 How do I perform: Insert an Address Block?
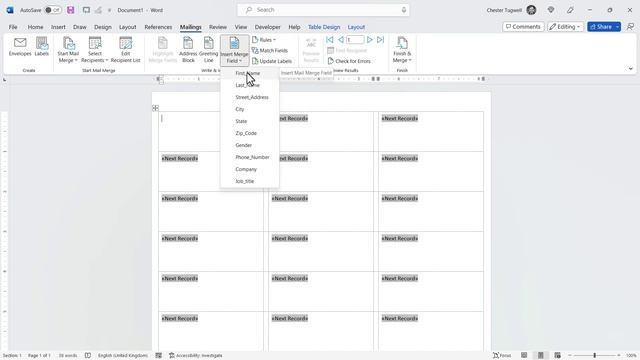tap(188, 50)
